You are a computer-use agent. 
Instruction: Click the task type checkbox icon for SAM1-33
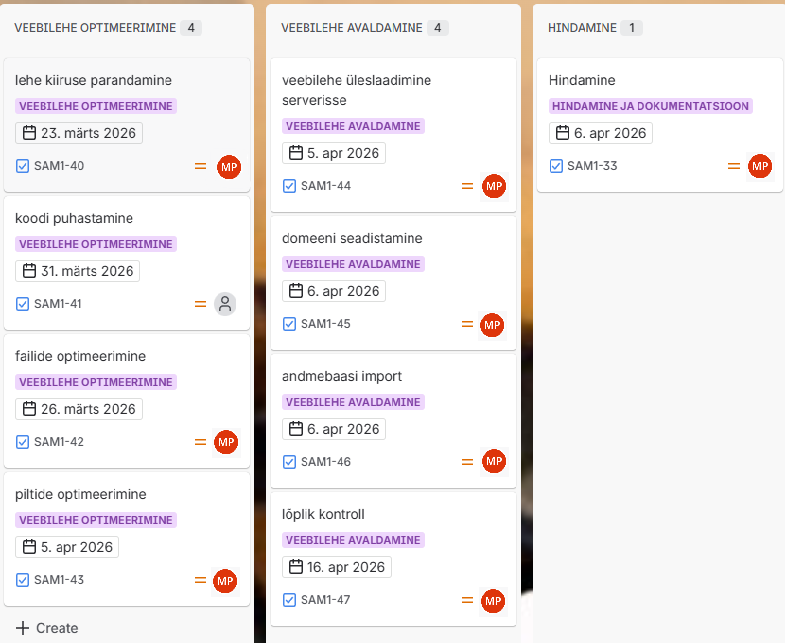556,166
